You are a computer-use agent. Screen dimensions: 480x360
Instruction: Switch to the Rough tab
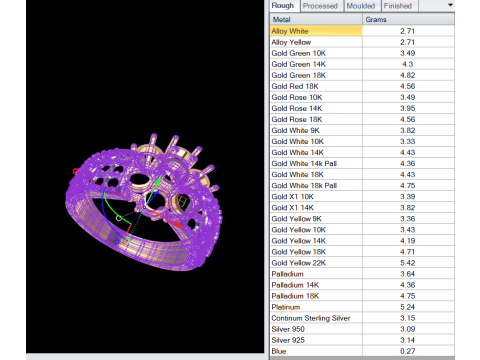(x=284, y=6)
